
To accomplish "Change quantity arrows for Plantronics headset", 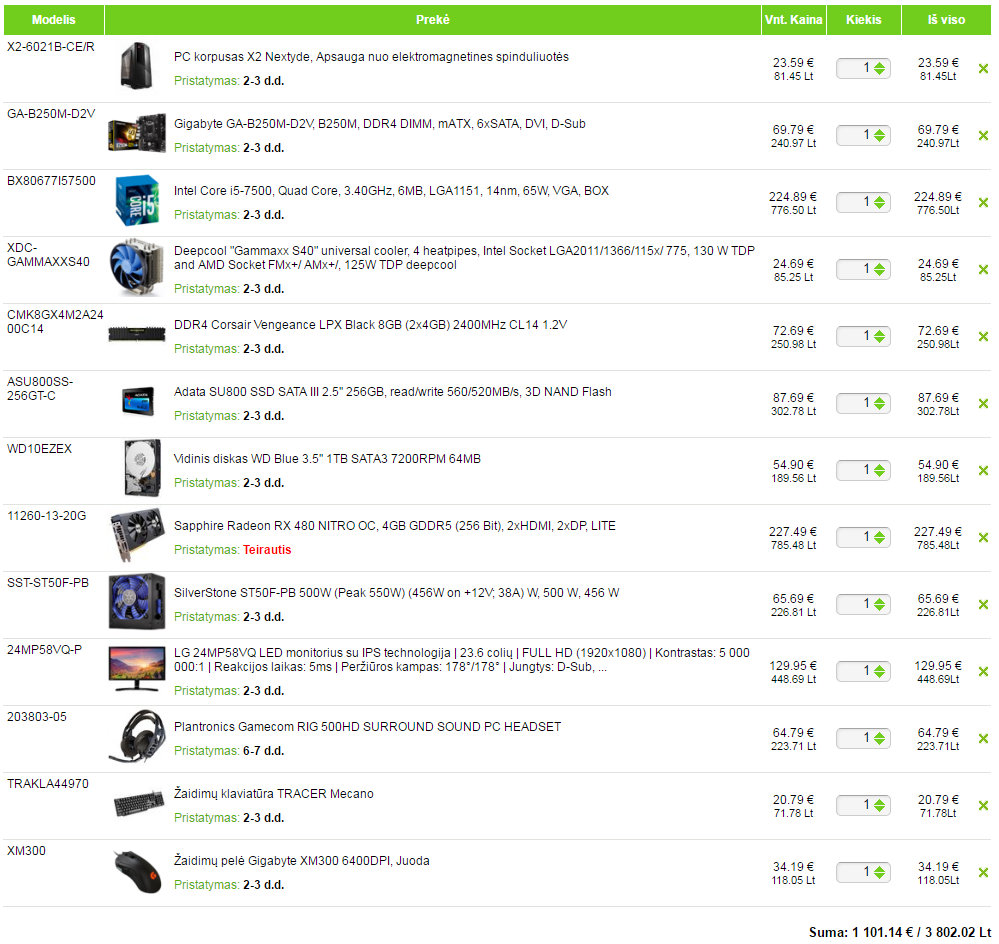I will (x=879, y=738).
